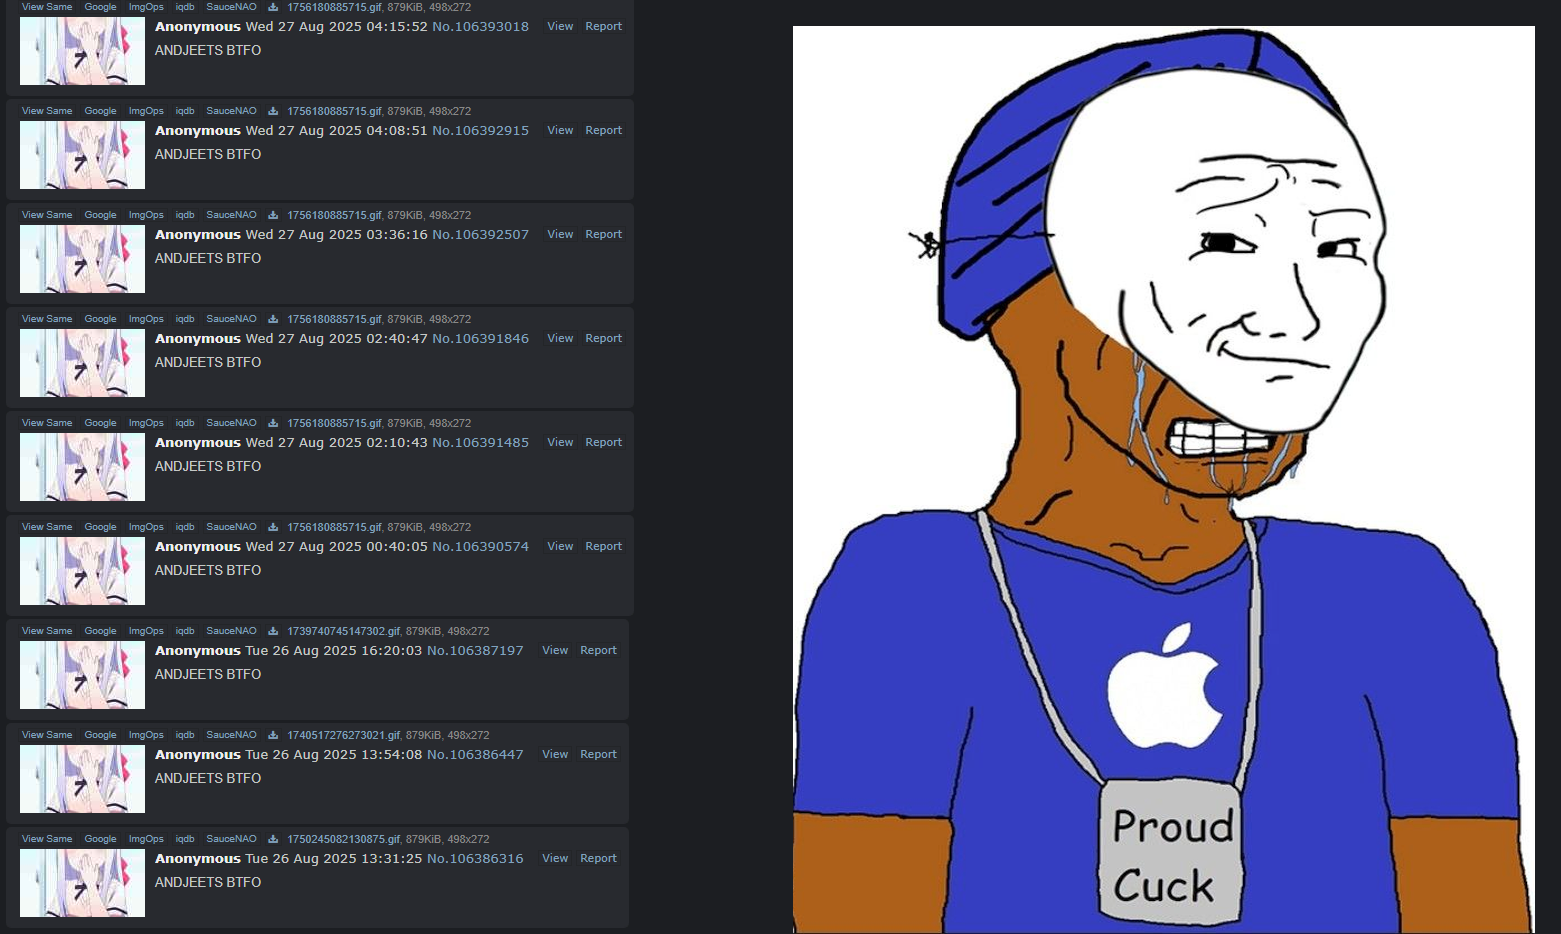
Task: Click download icon beside 1740517276273021.gif
Action: click(x=273, y=735)
